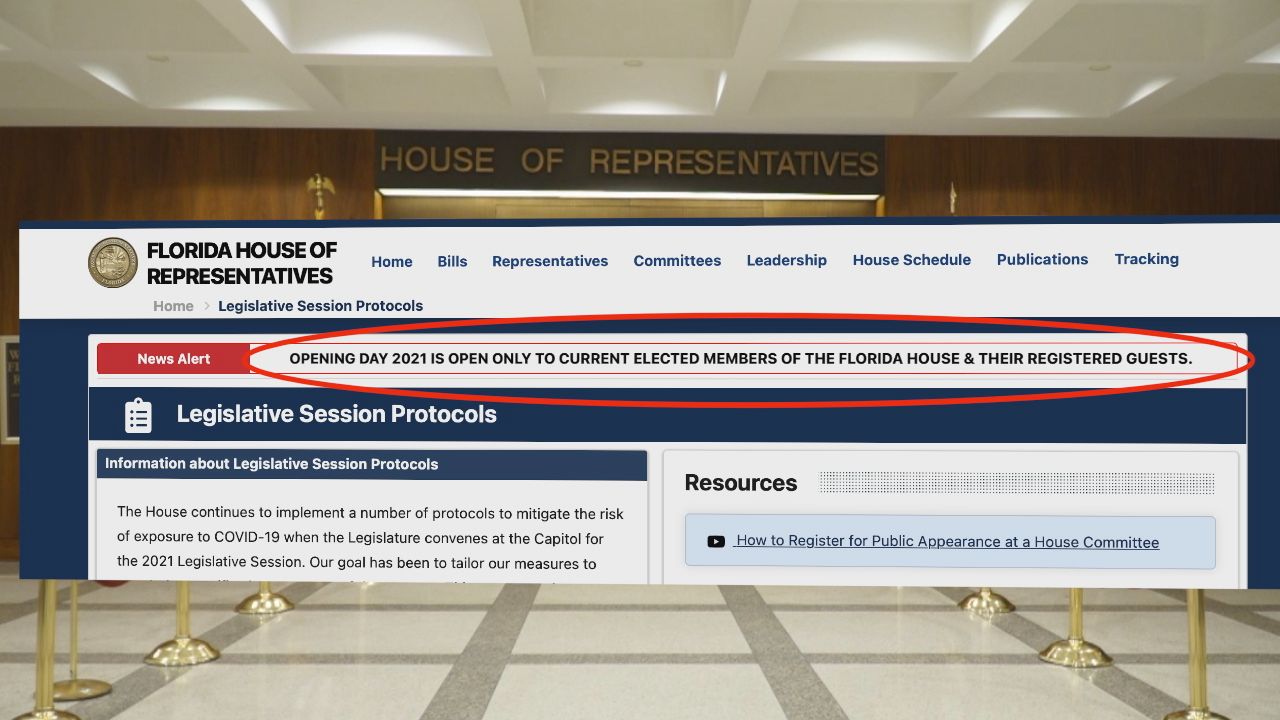Open the Home menu item

coord(392,261)
